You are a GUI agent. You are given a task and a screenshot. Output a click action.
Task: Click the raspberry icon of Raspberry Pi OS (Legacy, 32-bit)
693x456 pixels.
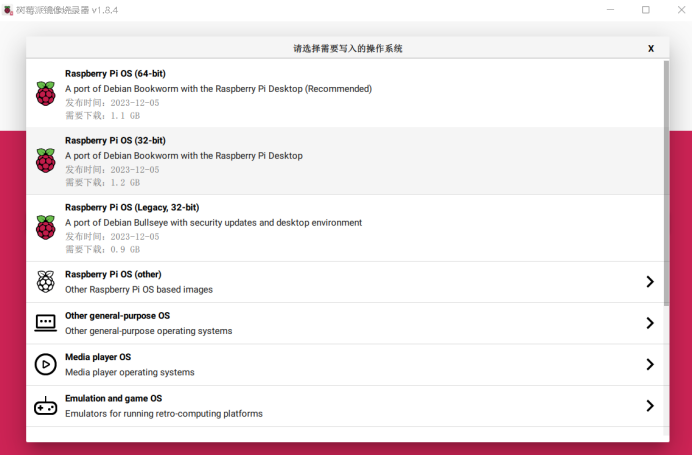point(46,227)
